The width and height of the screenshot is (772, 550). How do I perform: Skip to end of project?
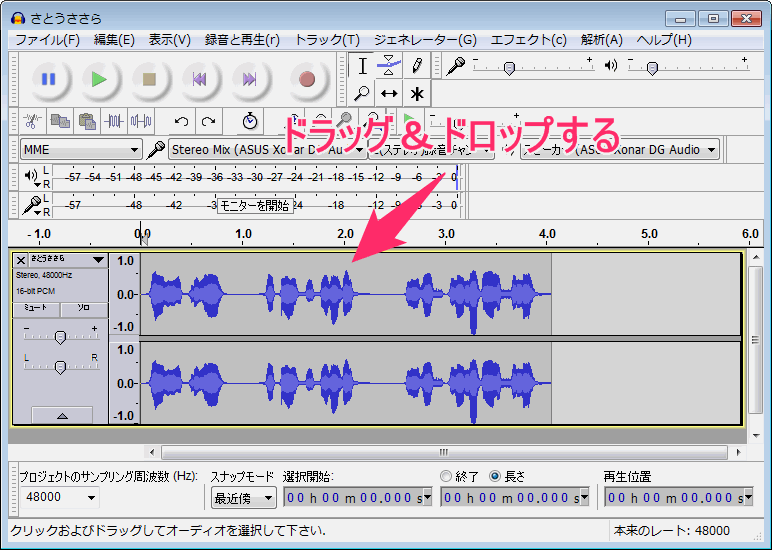pos(250,79)
